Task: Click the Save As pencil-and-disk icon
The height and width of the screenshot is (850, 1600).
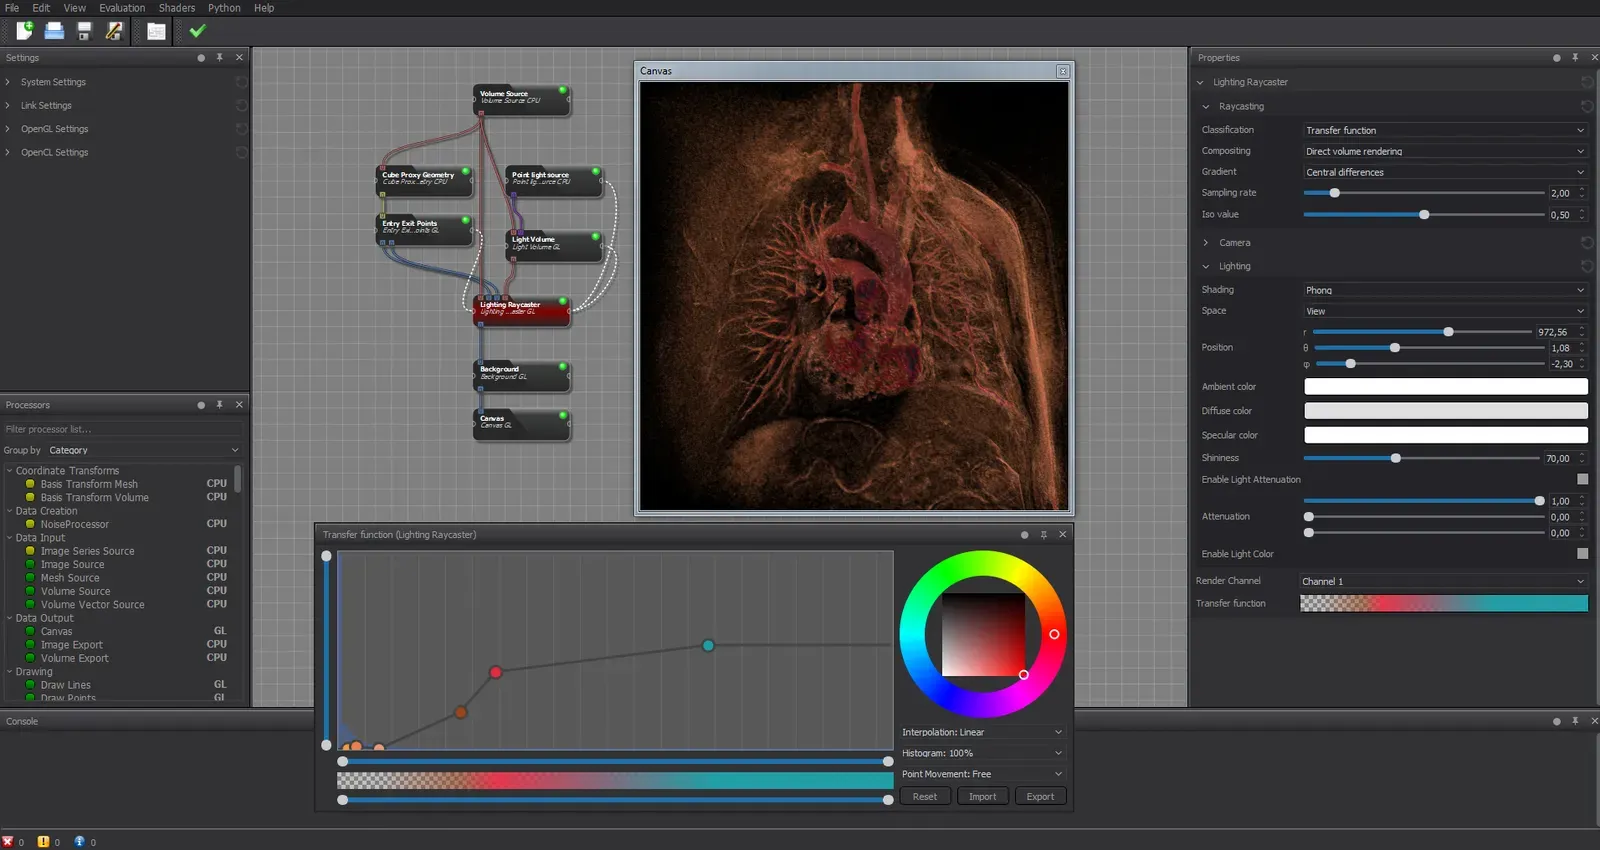Action: (x=114, y=31)
